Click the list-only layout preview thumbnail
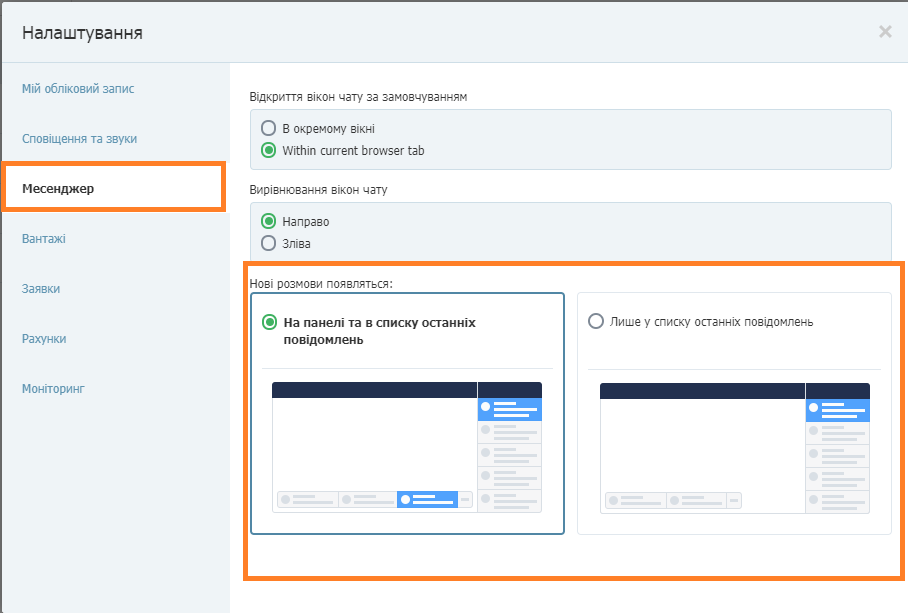This screenshot has height=613, width=908. pyautogui.click(x=735, y=448)
